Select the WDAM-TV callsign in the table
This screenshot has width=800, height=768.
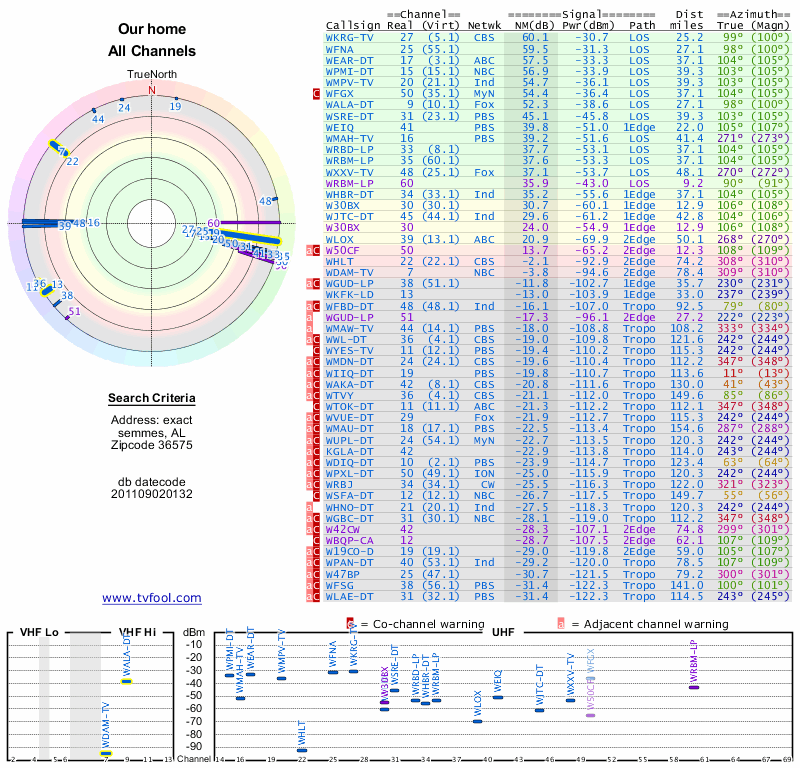tap(349, 272)
